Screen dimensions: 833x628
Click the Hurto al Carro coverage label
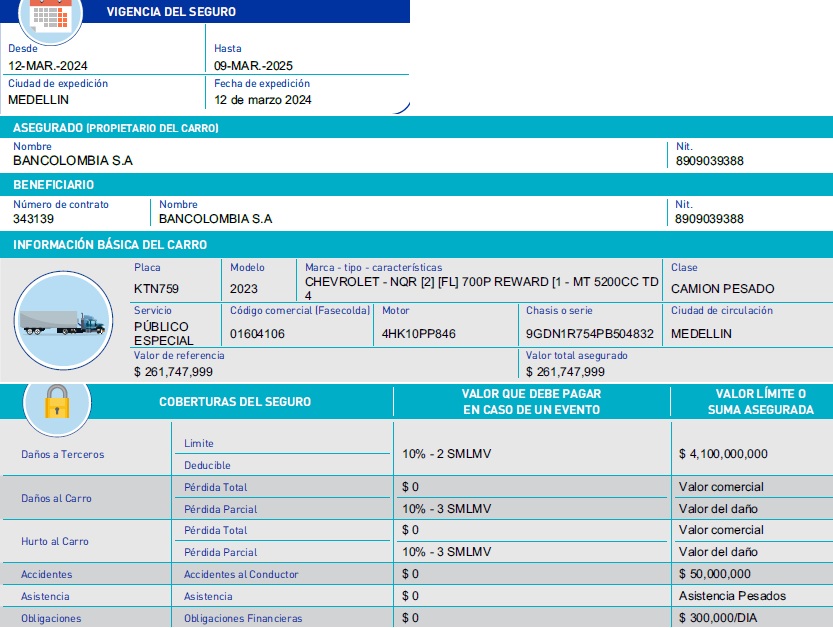coord(55,542)
